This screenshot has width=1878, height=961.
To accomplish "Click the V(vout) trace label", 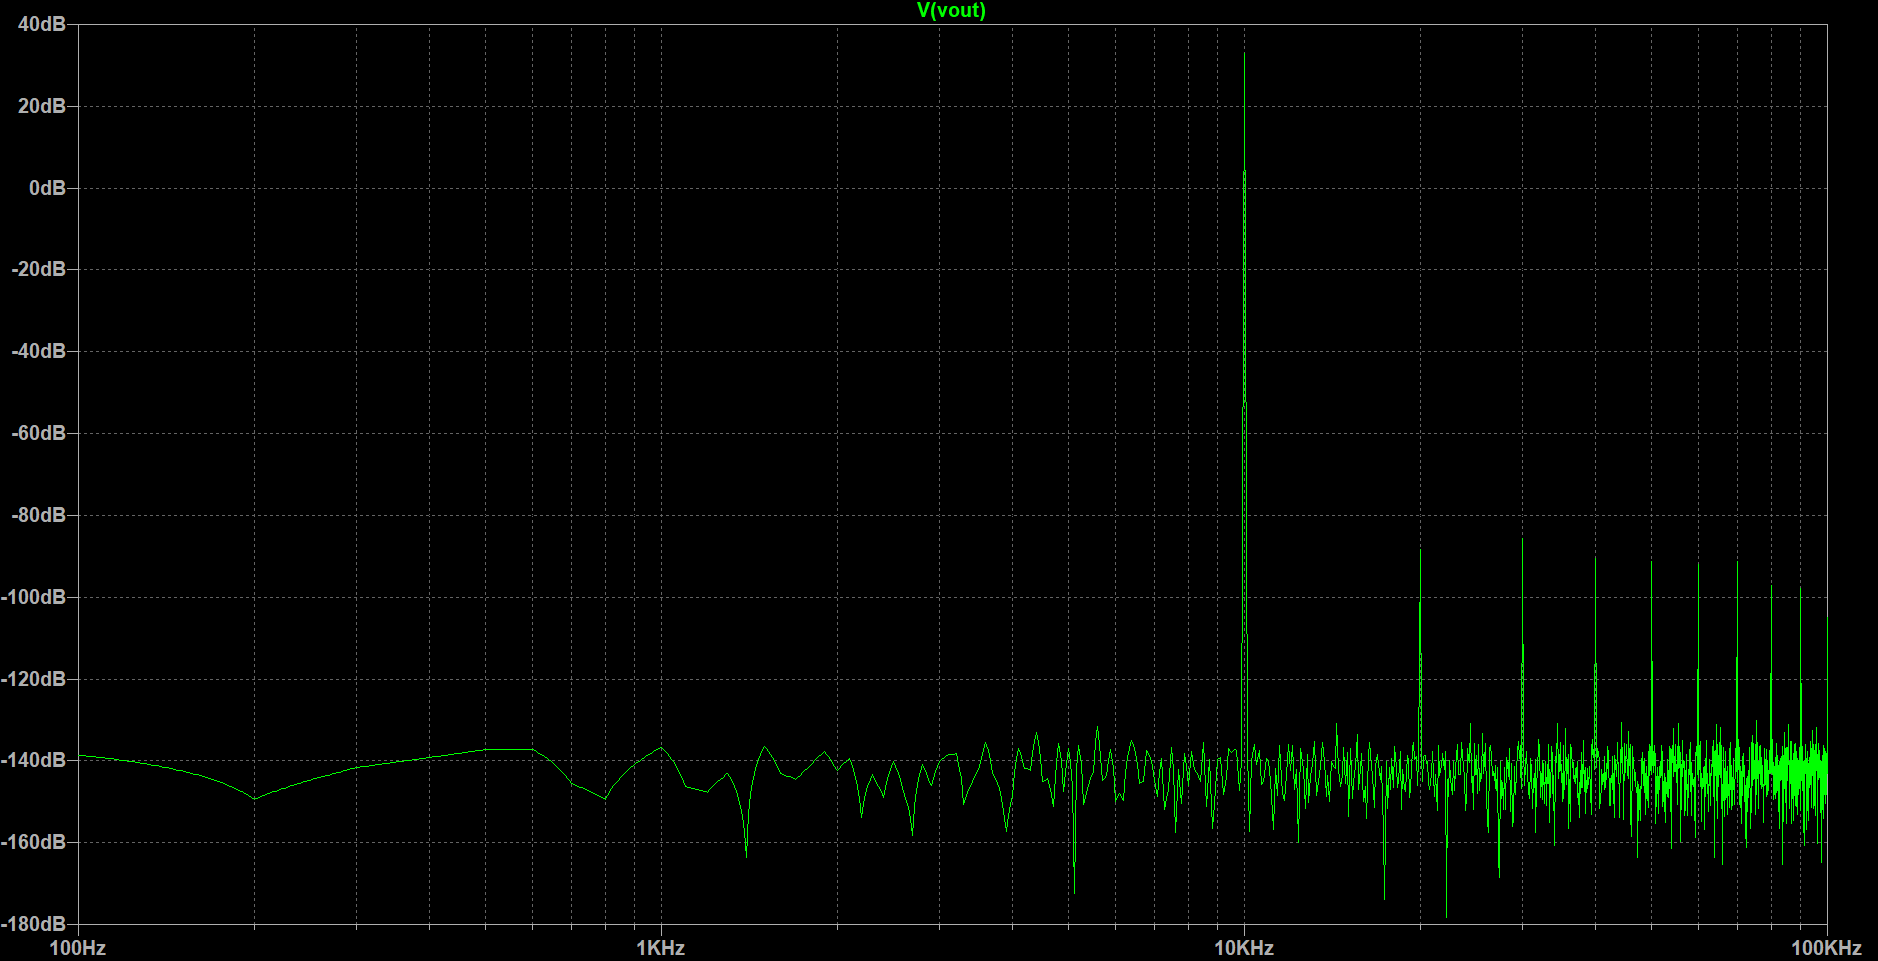I will (x=951, y=11).
